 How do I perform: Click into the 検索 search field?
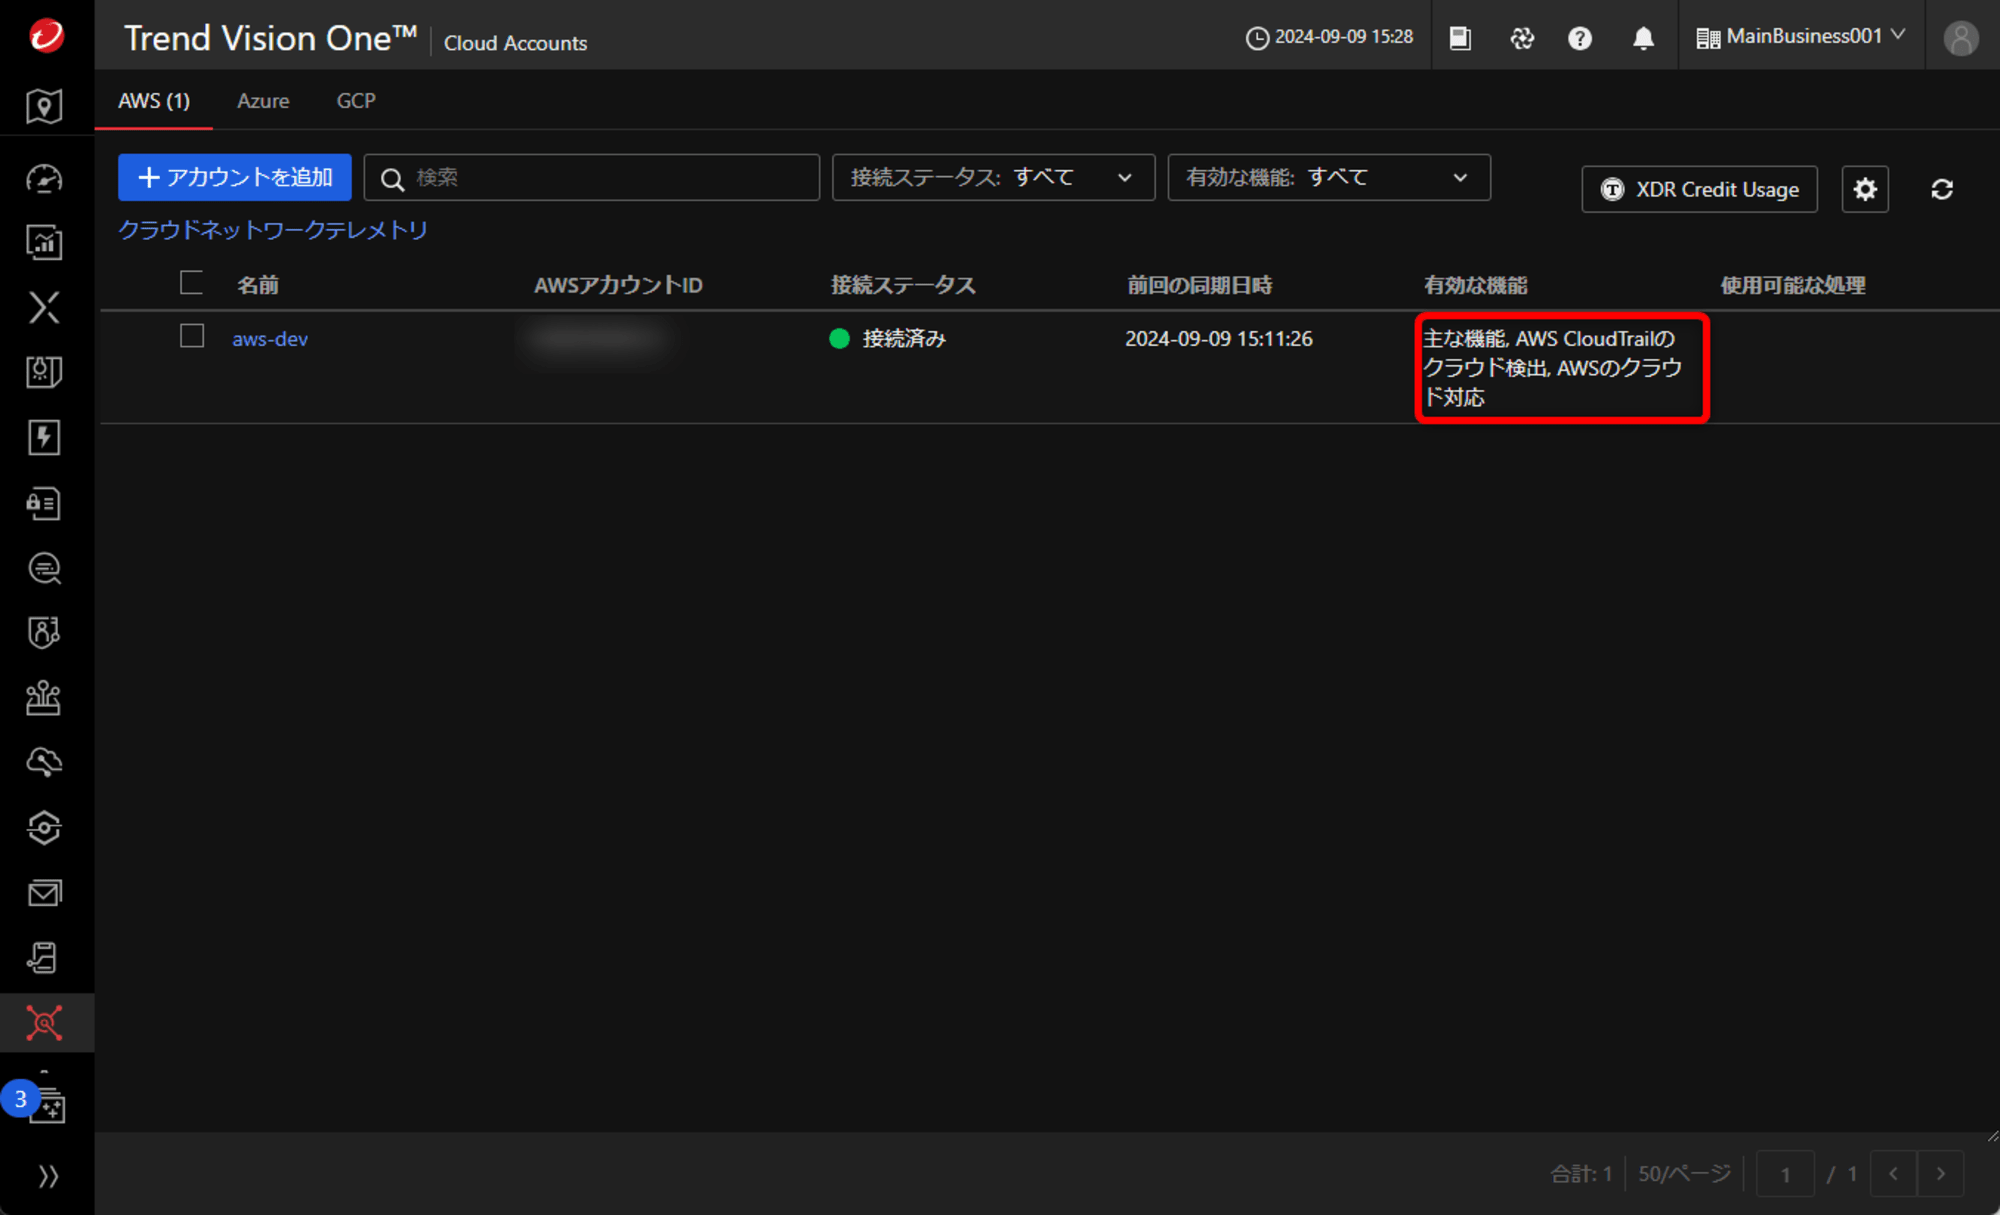592,177
